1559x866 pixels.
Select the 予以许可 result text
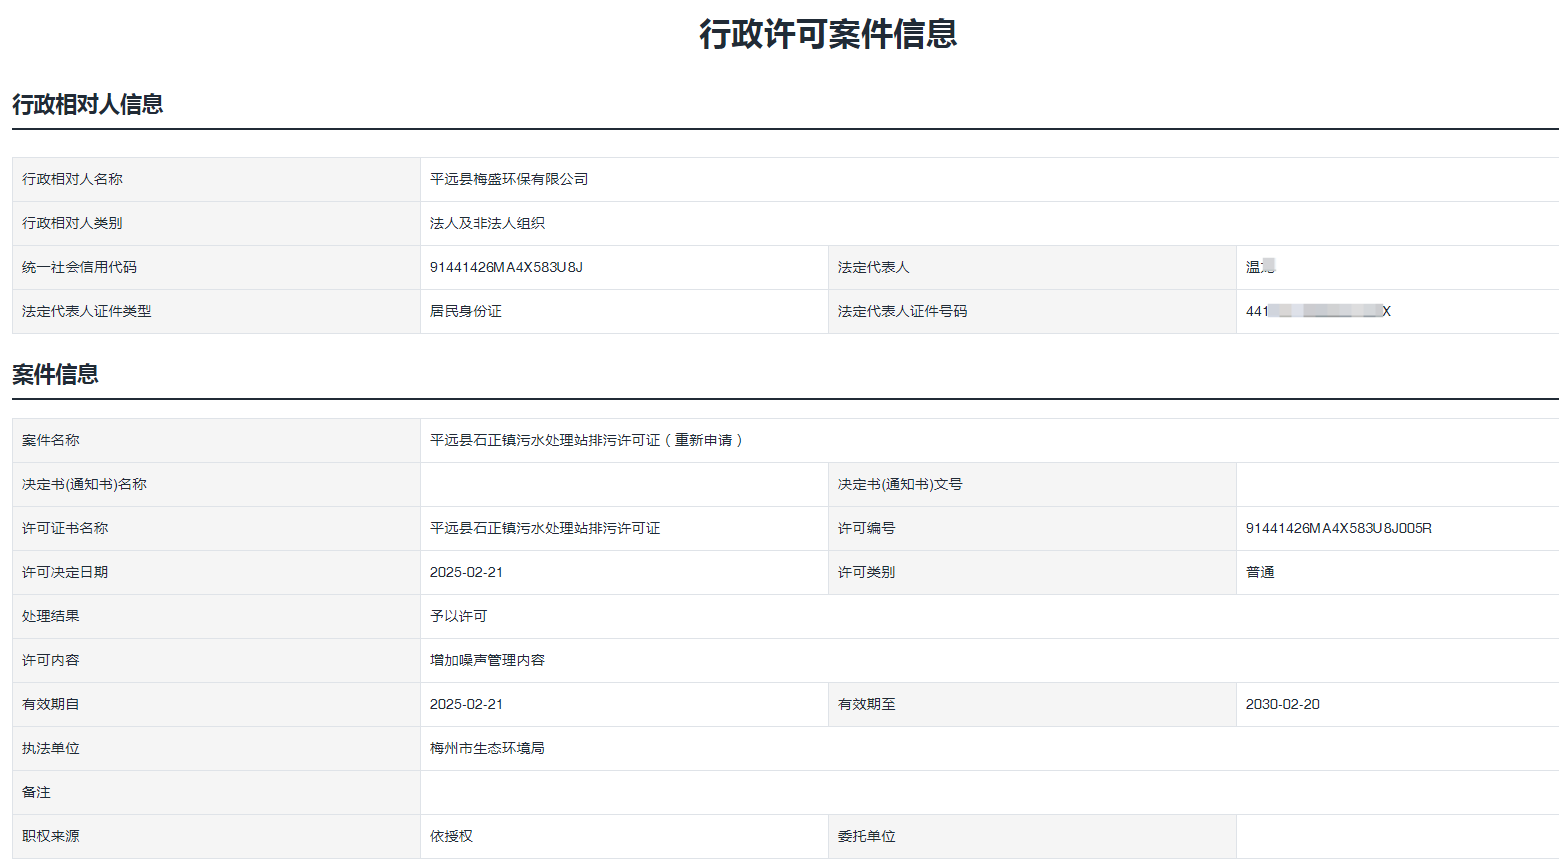coord(459,616)
